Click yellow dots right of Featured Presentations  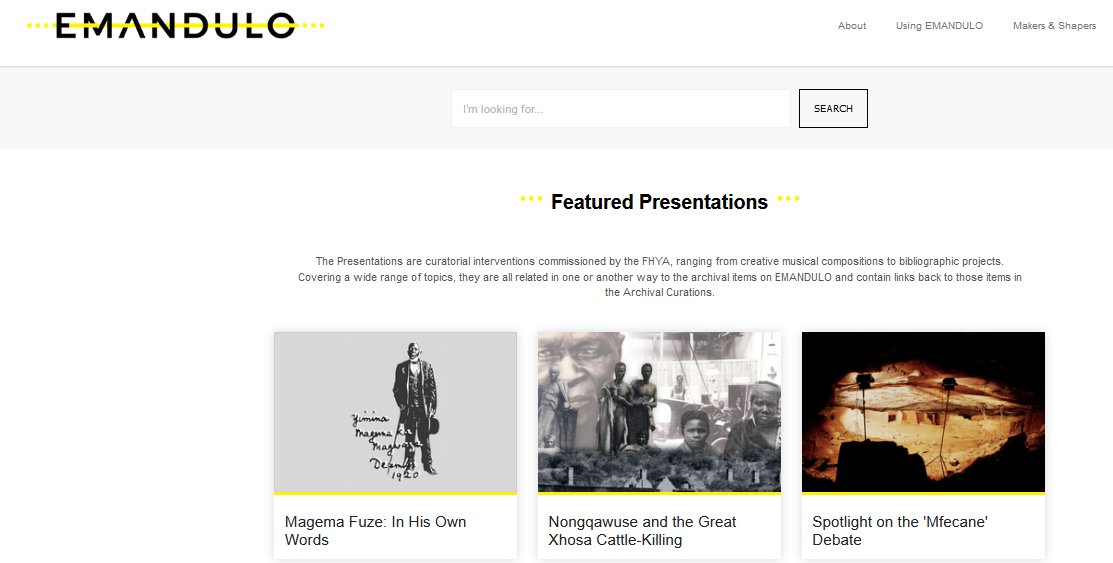click(788, 200)
